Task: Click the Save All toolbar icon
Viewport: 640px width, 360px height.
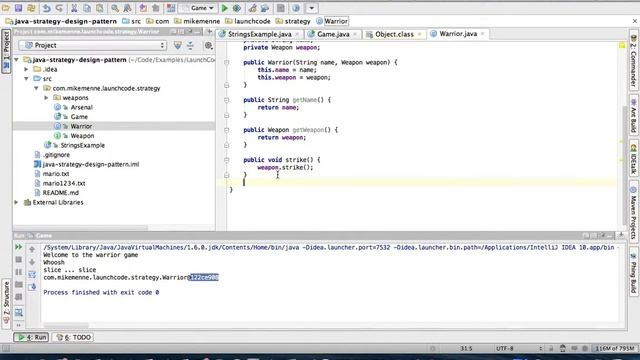Action: [18, 8]
